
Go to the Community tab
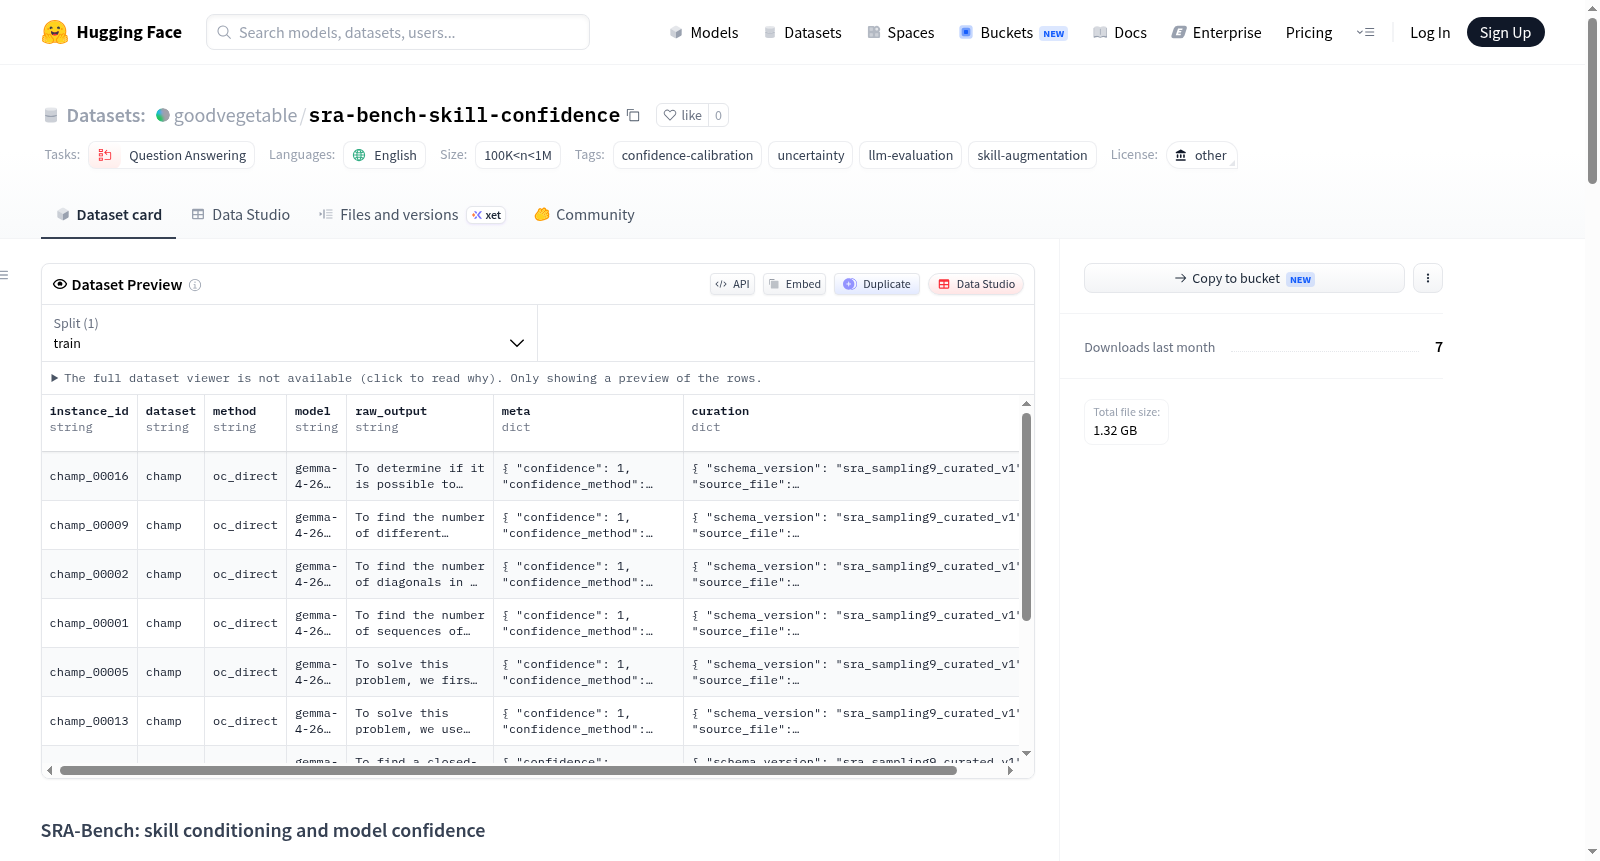coord(584,214)
